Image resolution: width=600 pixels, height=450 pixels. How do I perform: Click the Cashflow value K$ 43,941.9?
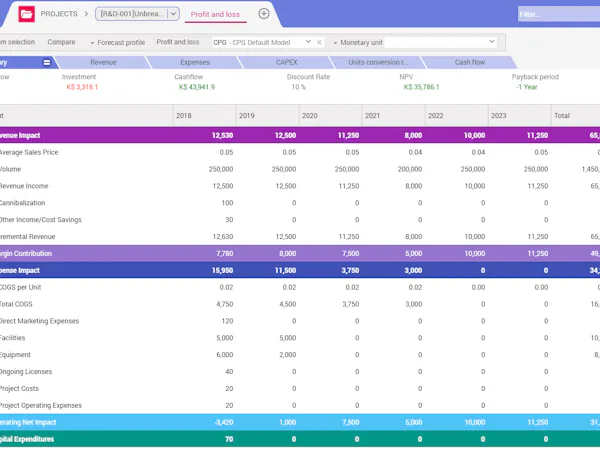click(197, 87)
